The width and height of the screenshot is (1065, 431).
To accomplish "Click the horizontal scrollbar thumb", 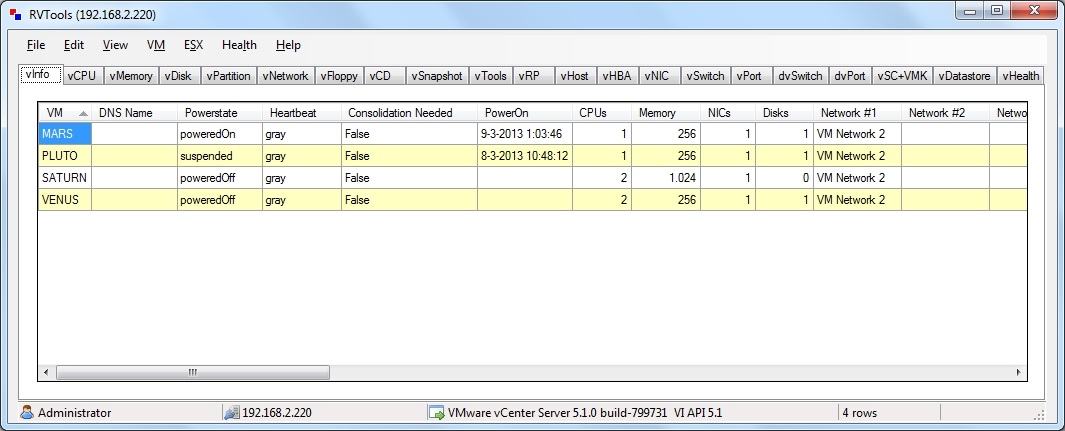I will pyautogui.click(x=193, y=372).
